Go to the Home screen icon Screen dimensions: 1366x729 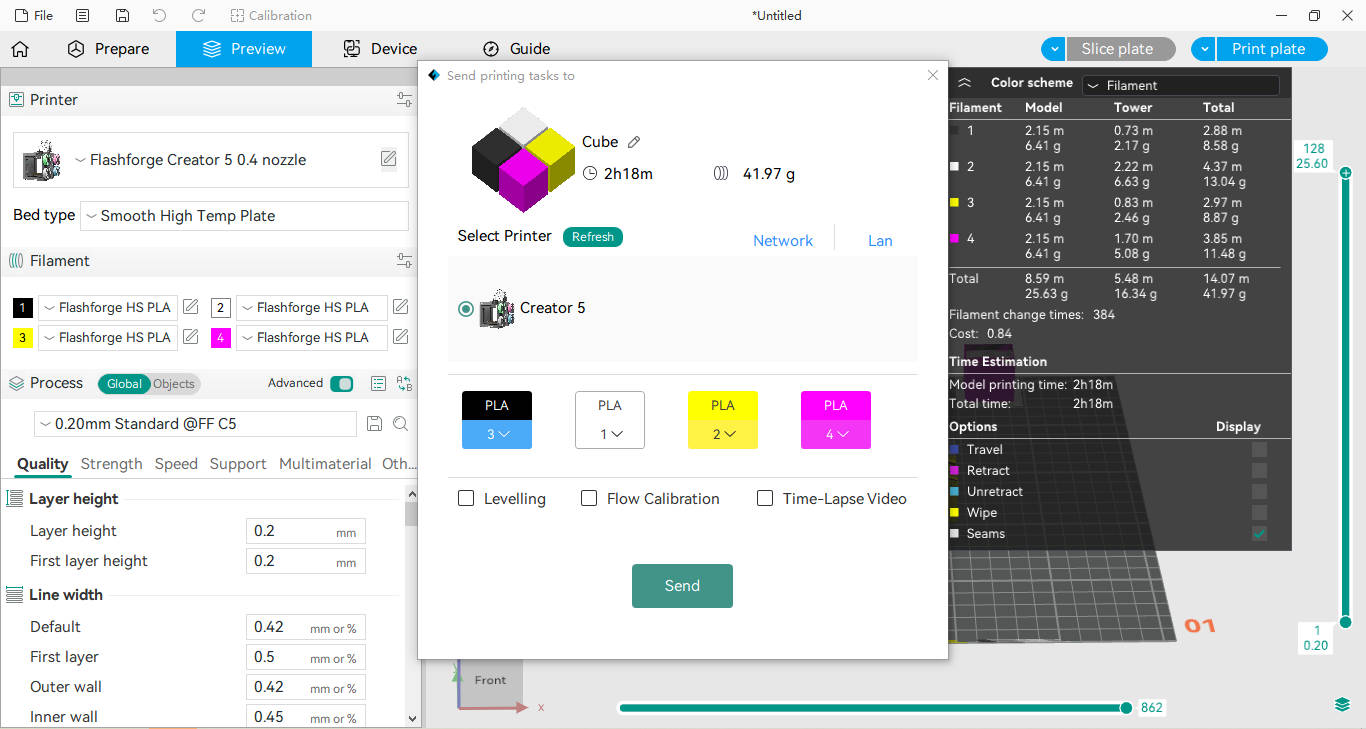(x=20, y=49)
